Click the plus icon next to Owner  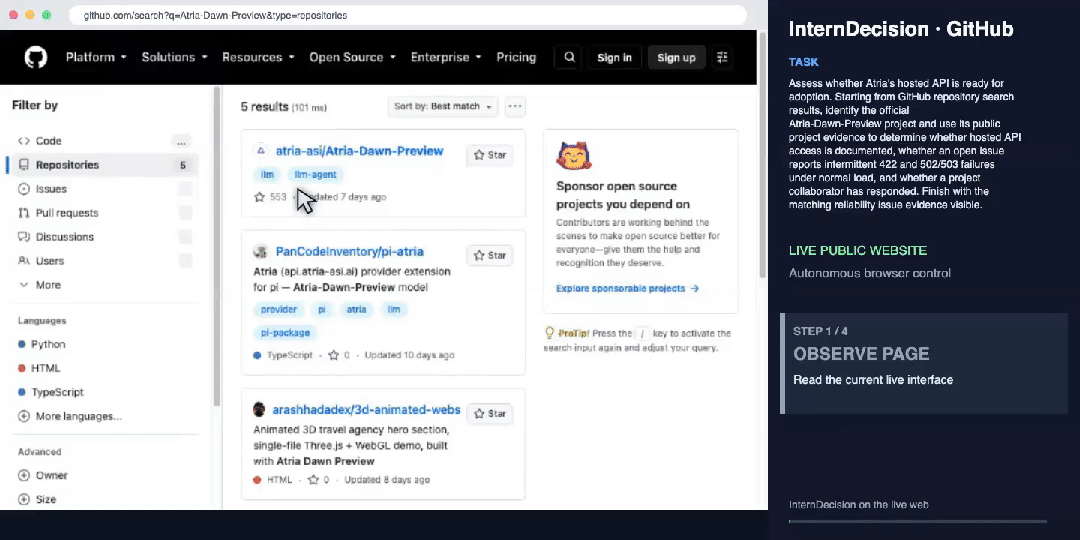pos(24,475)
